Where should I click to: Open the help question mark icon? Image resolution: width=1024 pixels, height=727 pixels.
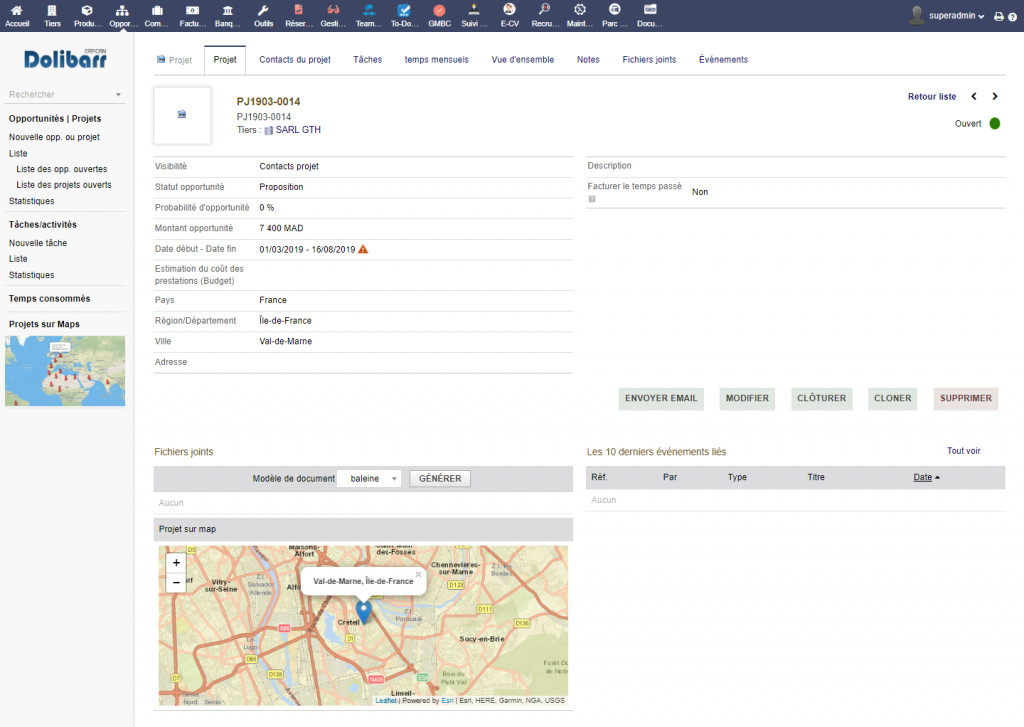tap(1012, 17)
